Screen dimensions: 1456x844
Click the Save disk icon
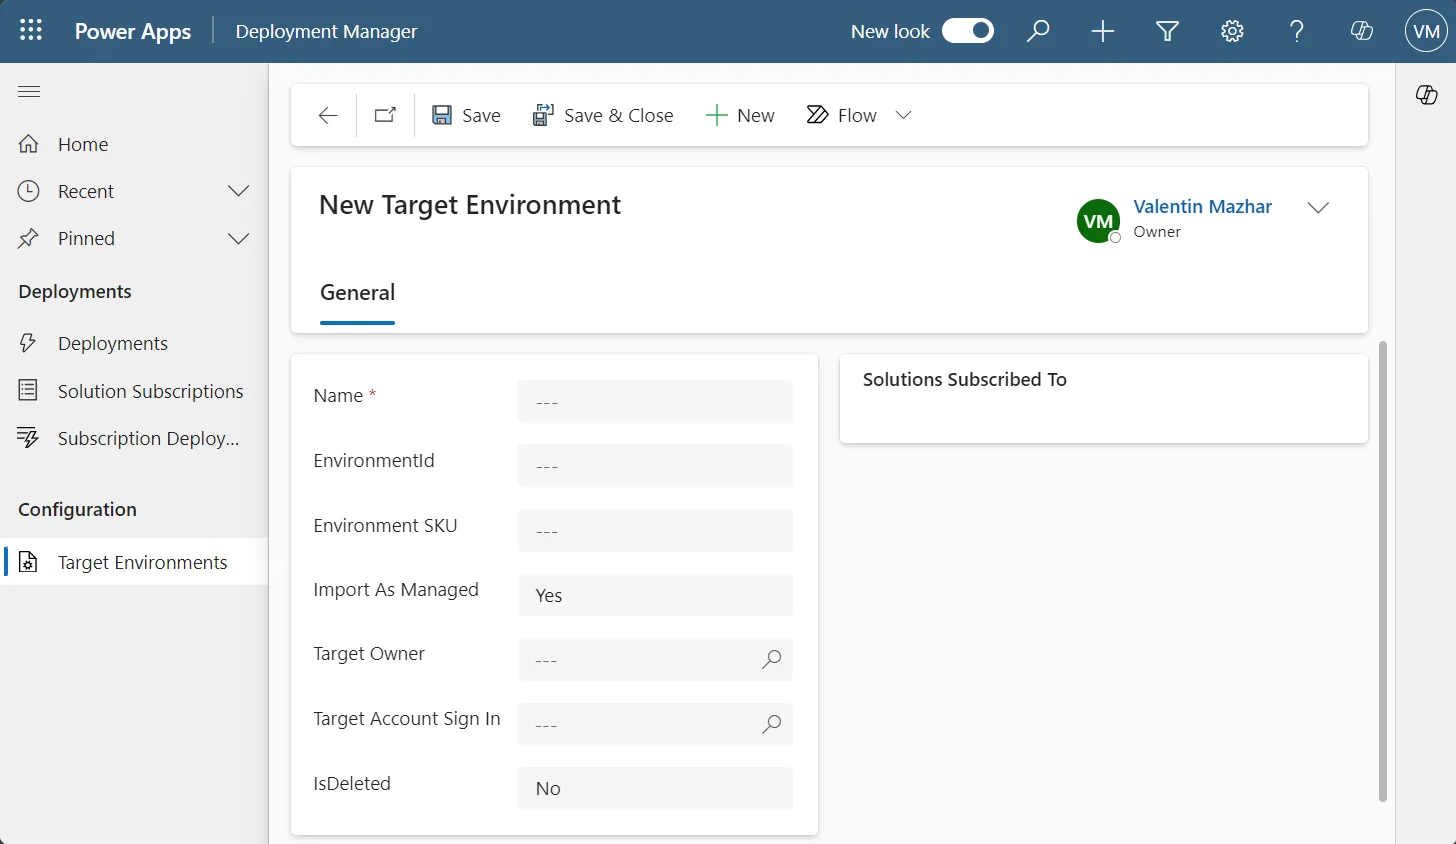pyautogui.click(x=442, y=115)
